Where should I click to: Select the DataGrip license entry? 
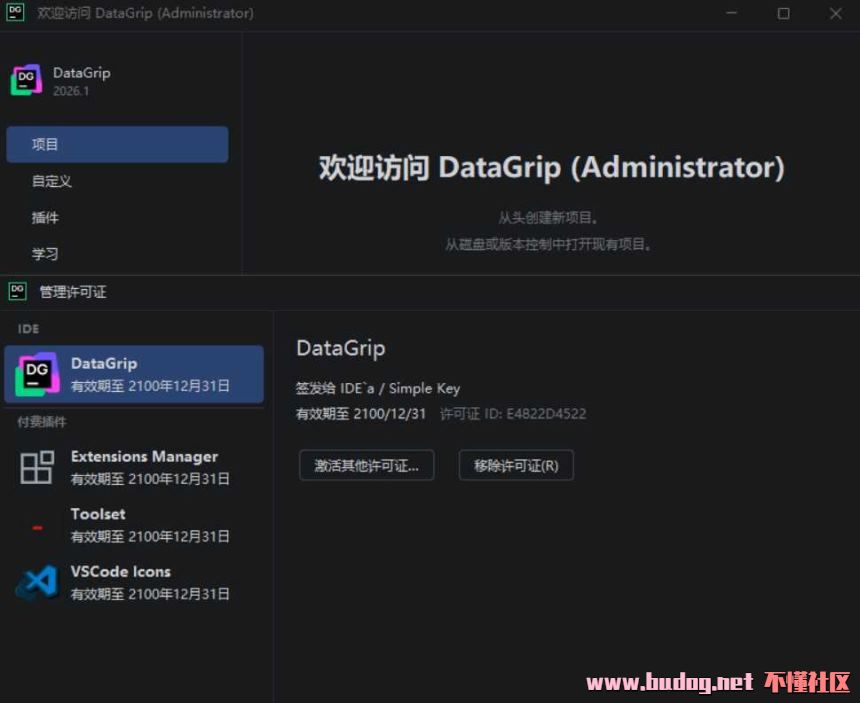[144, 374]
